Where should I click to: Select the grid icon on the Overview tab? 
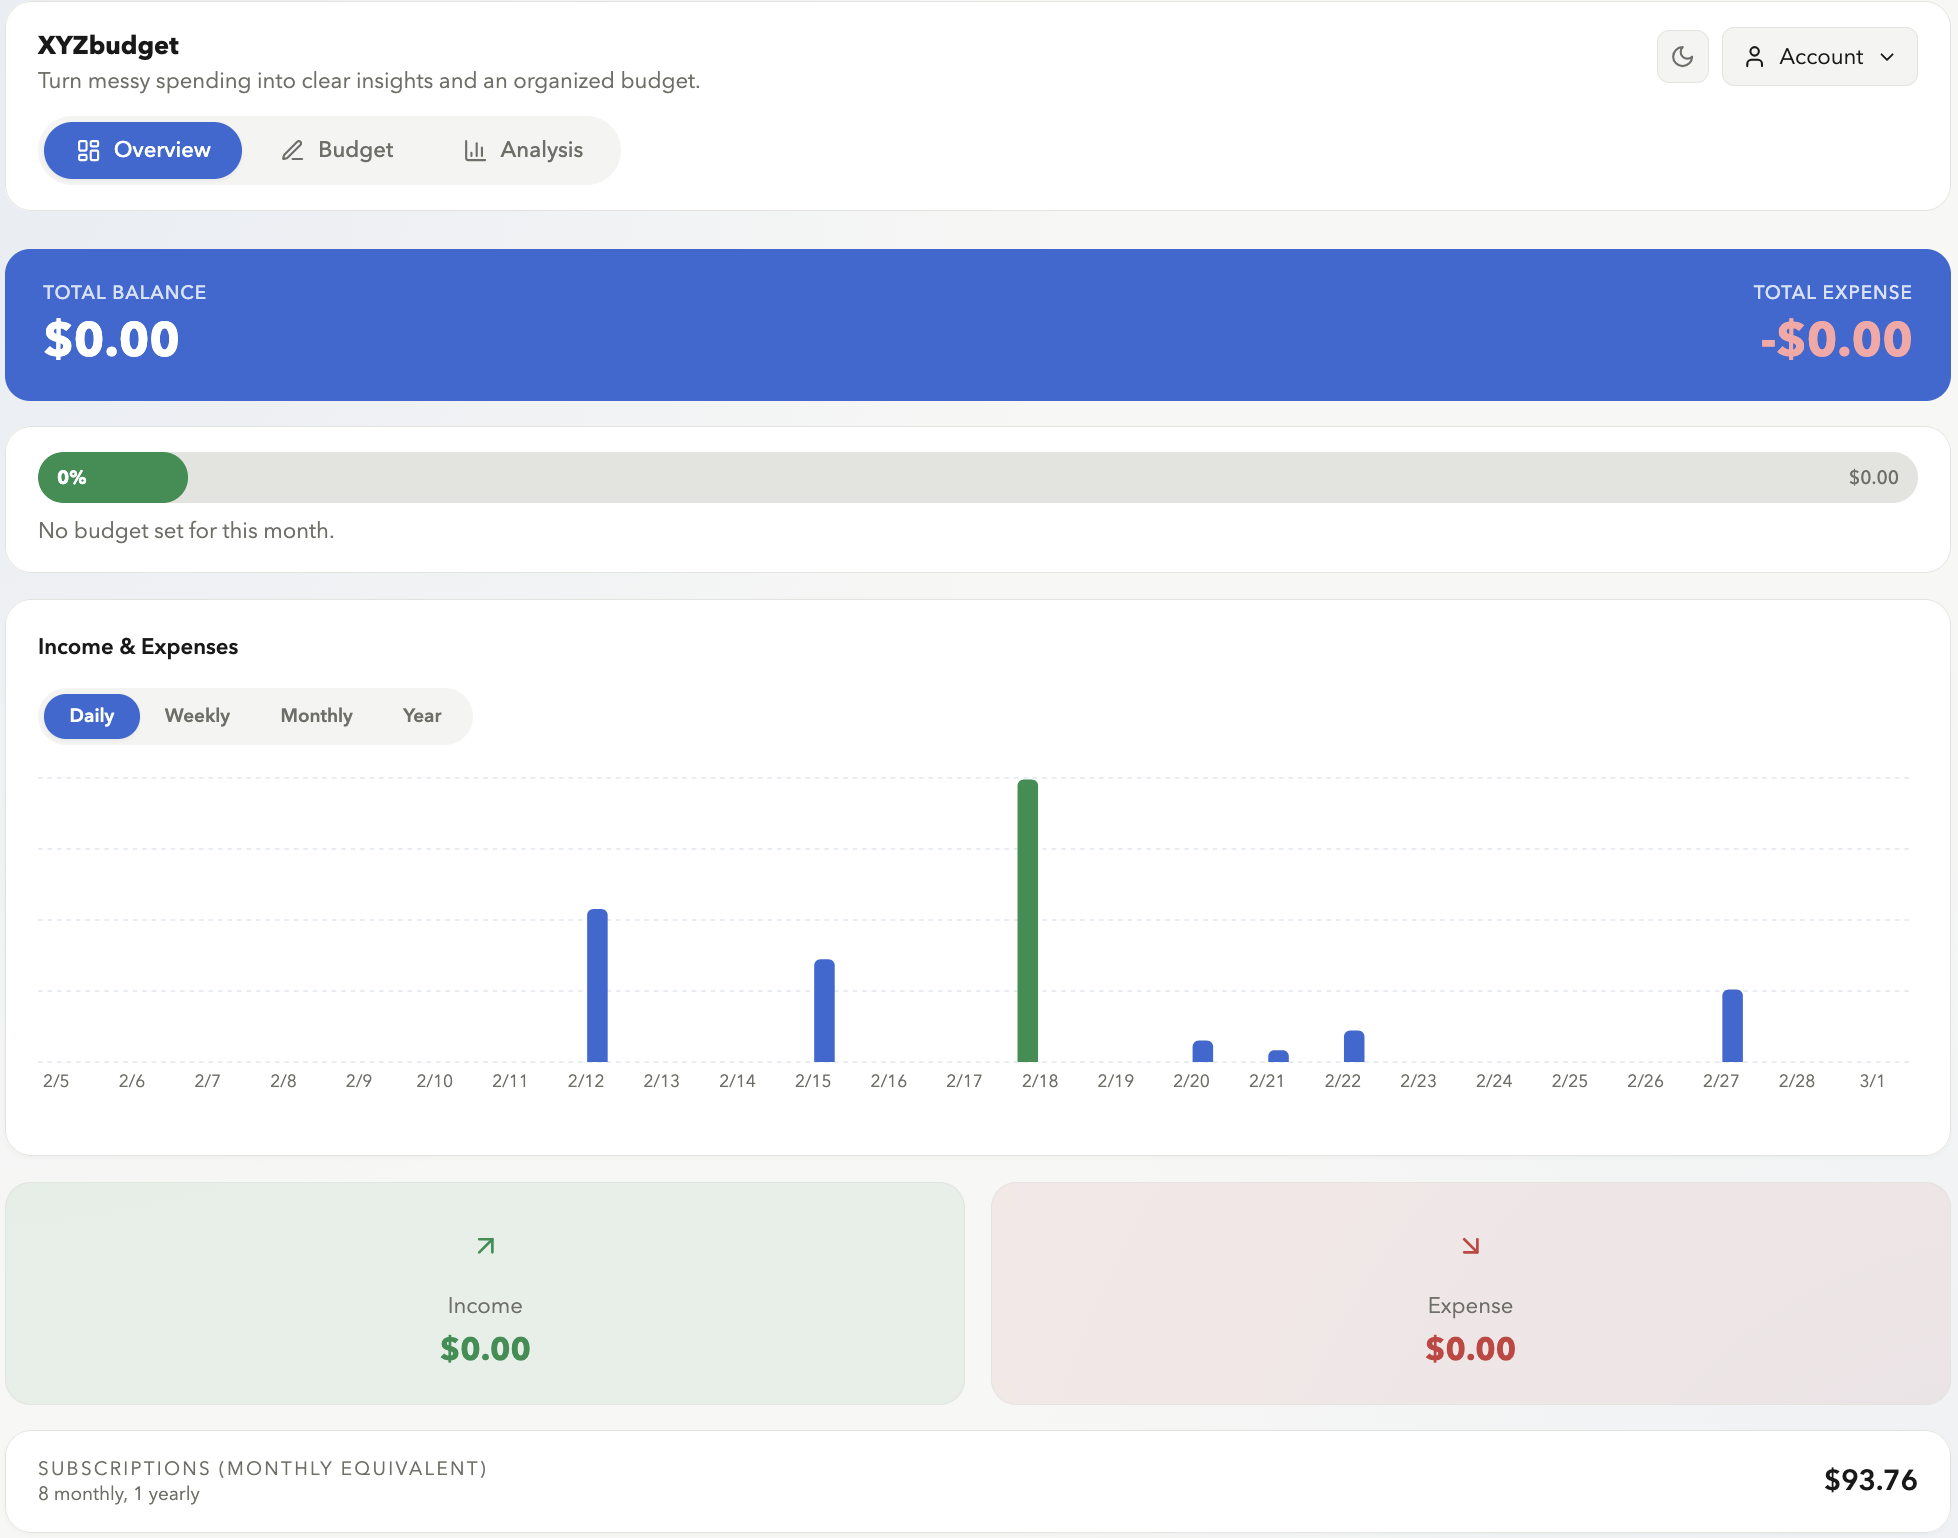88,150
